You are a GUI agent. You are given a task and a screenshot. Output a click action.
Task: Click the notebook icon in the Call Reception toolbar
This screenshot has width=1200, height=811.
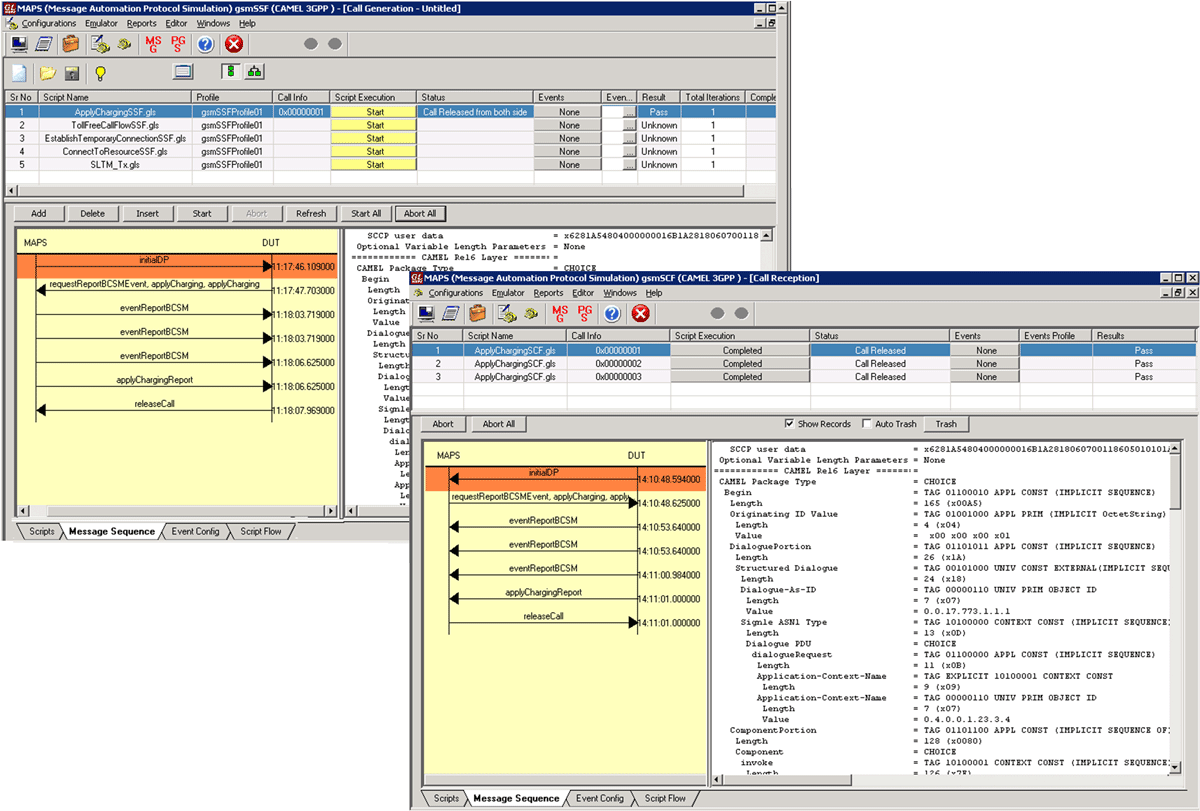(451, 314)
